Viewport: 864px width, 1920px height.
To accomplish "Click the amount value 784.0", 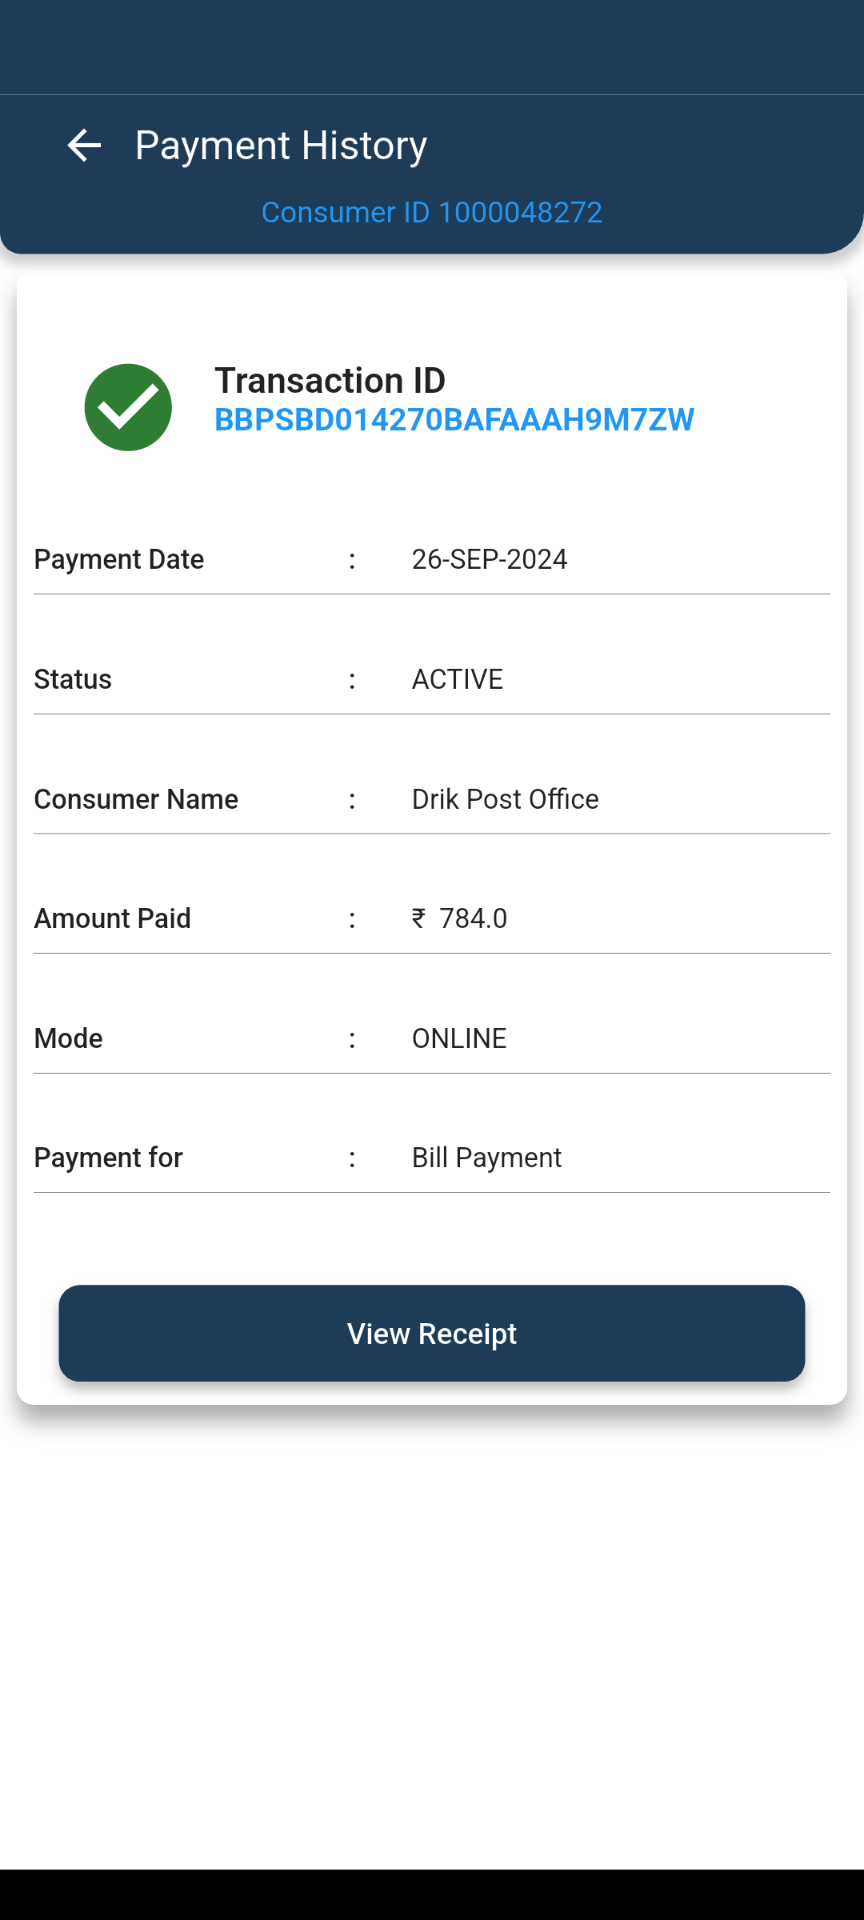I will (473, 918).
